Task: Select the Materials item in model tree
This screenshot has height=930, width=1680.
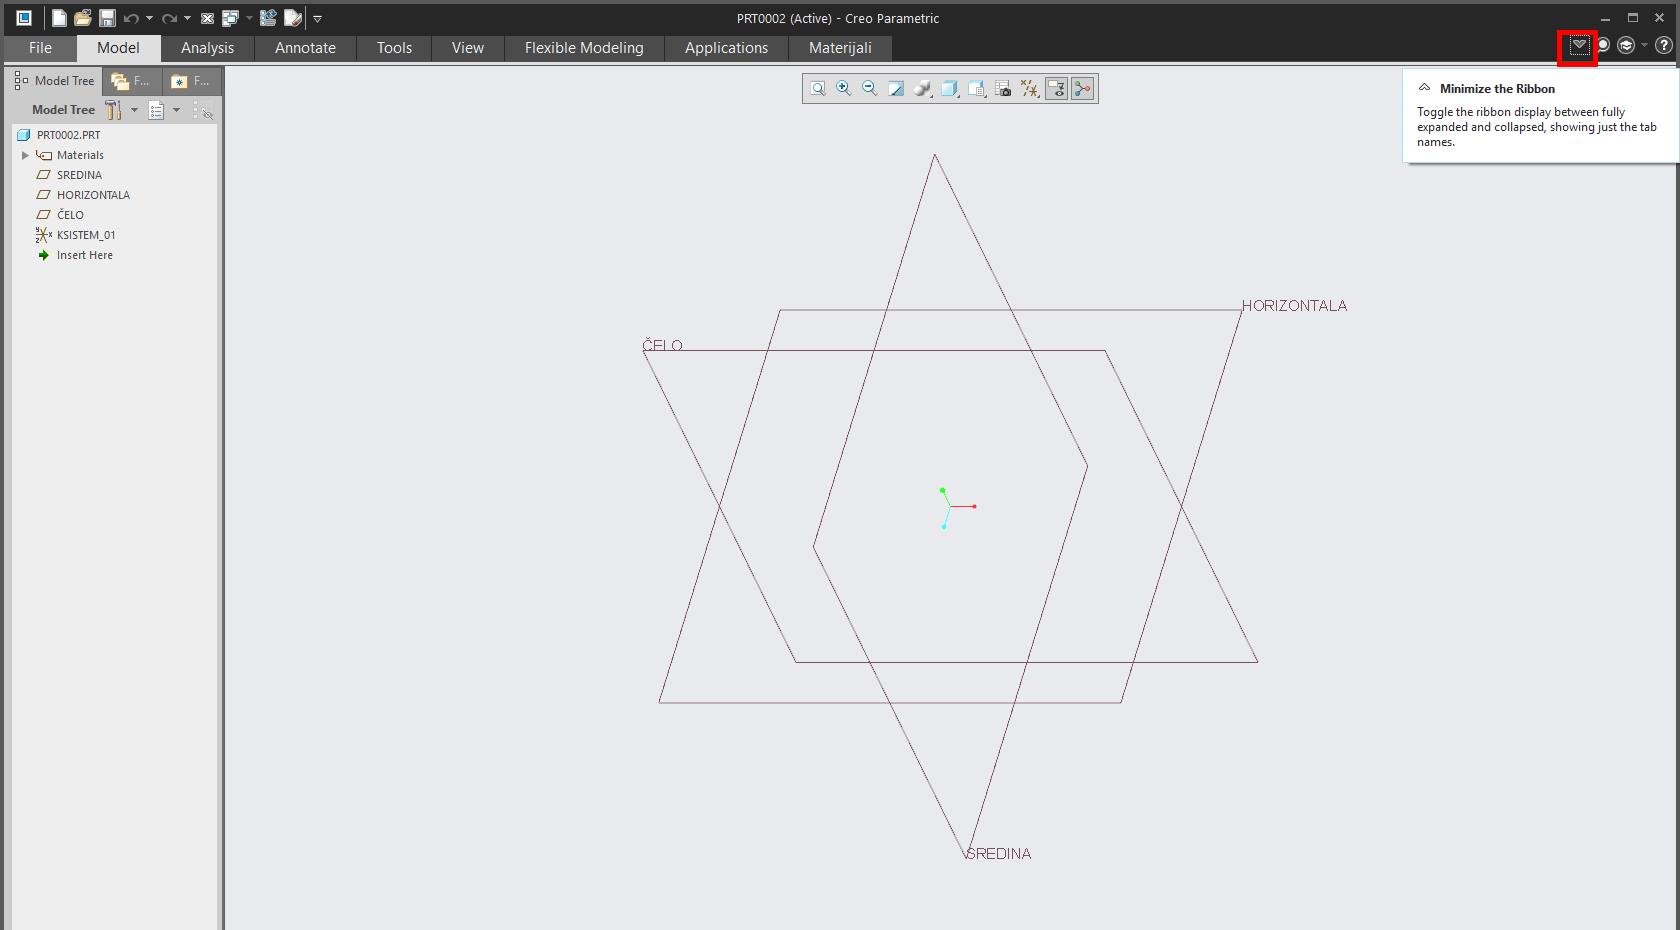Action: coord(80,155)
